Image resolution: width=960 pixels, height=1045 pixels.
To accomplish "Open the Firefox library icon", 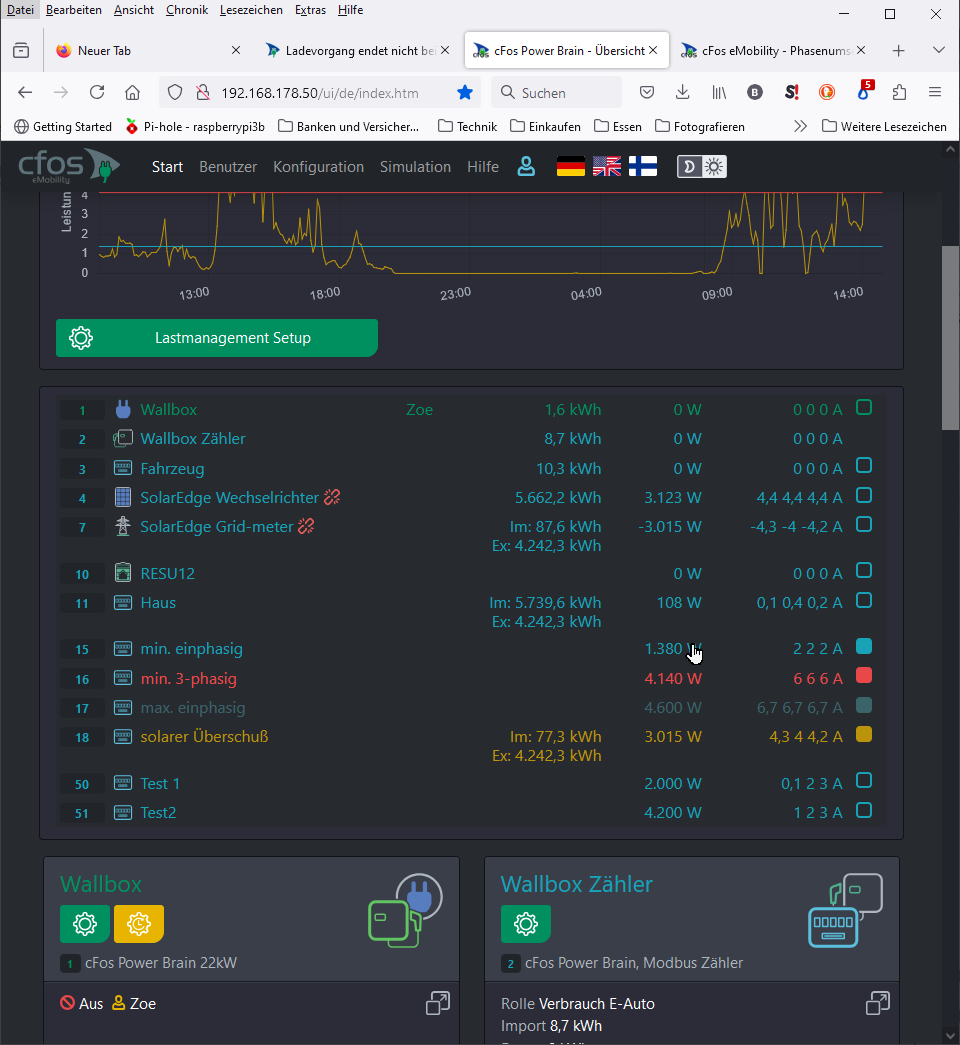I will tap(719, 92).
